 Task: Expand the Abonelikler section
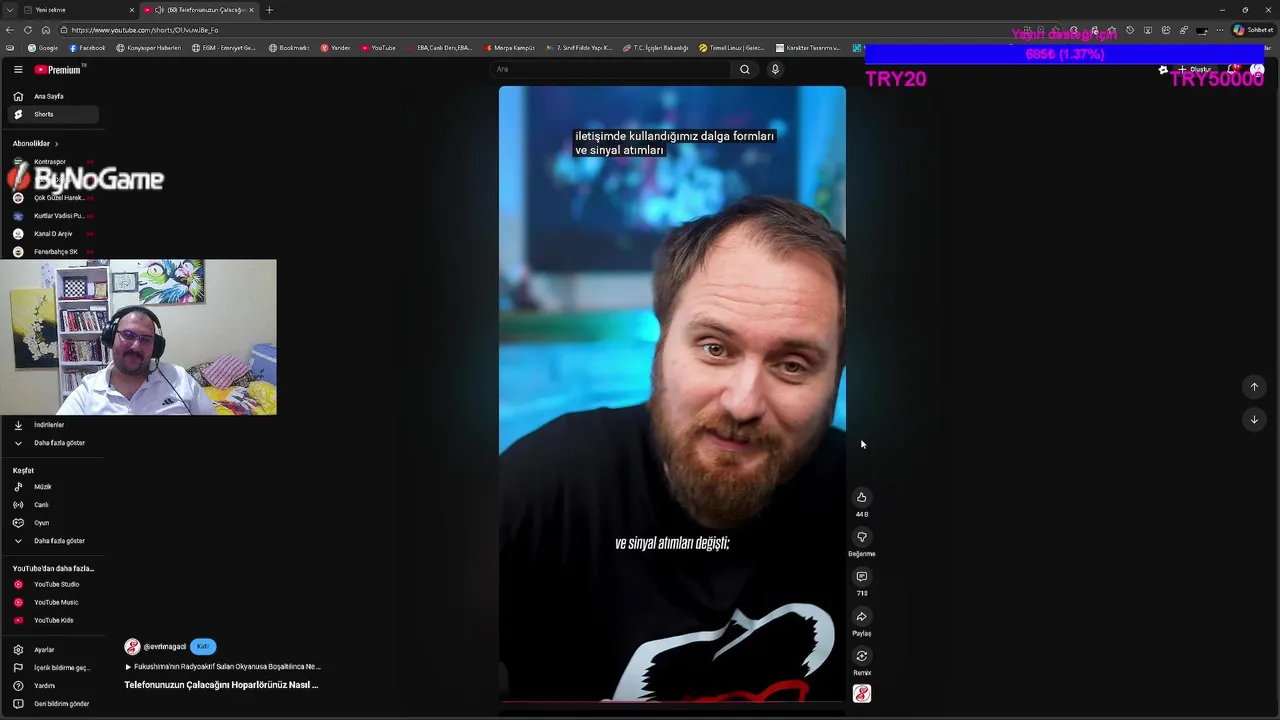click(36, 143)
